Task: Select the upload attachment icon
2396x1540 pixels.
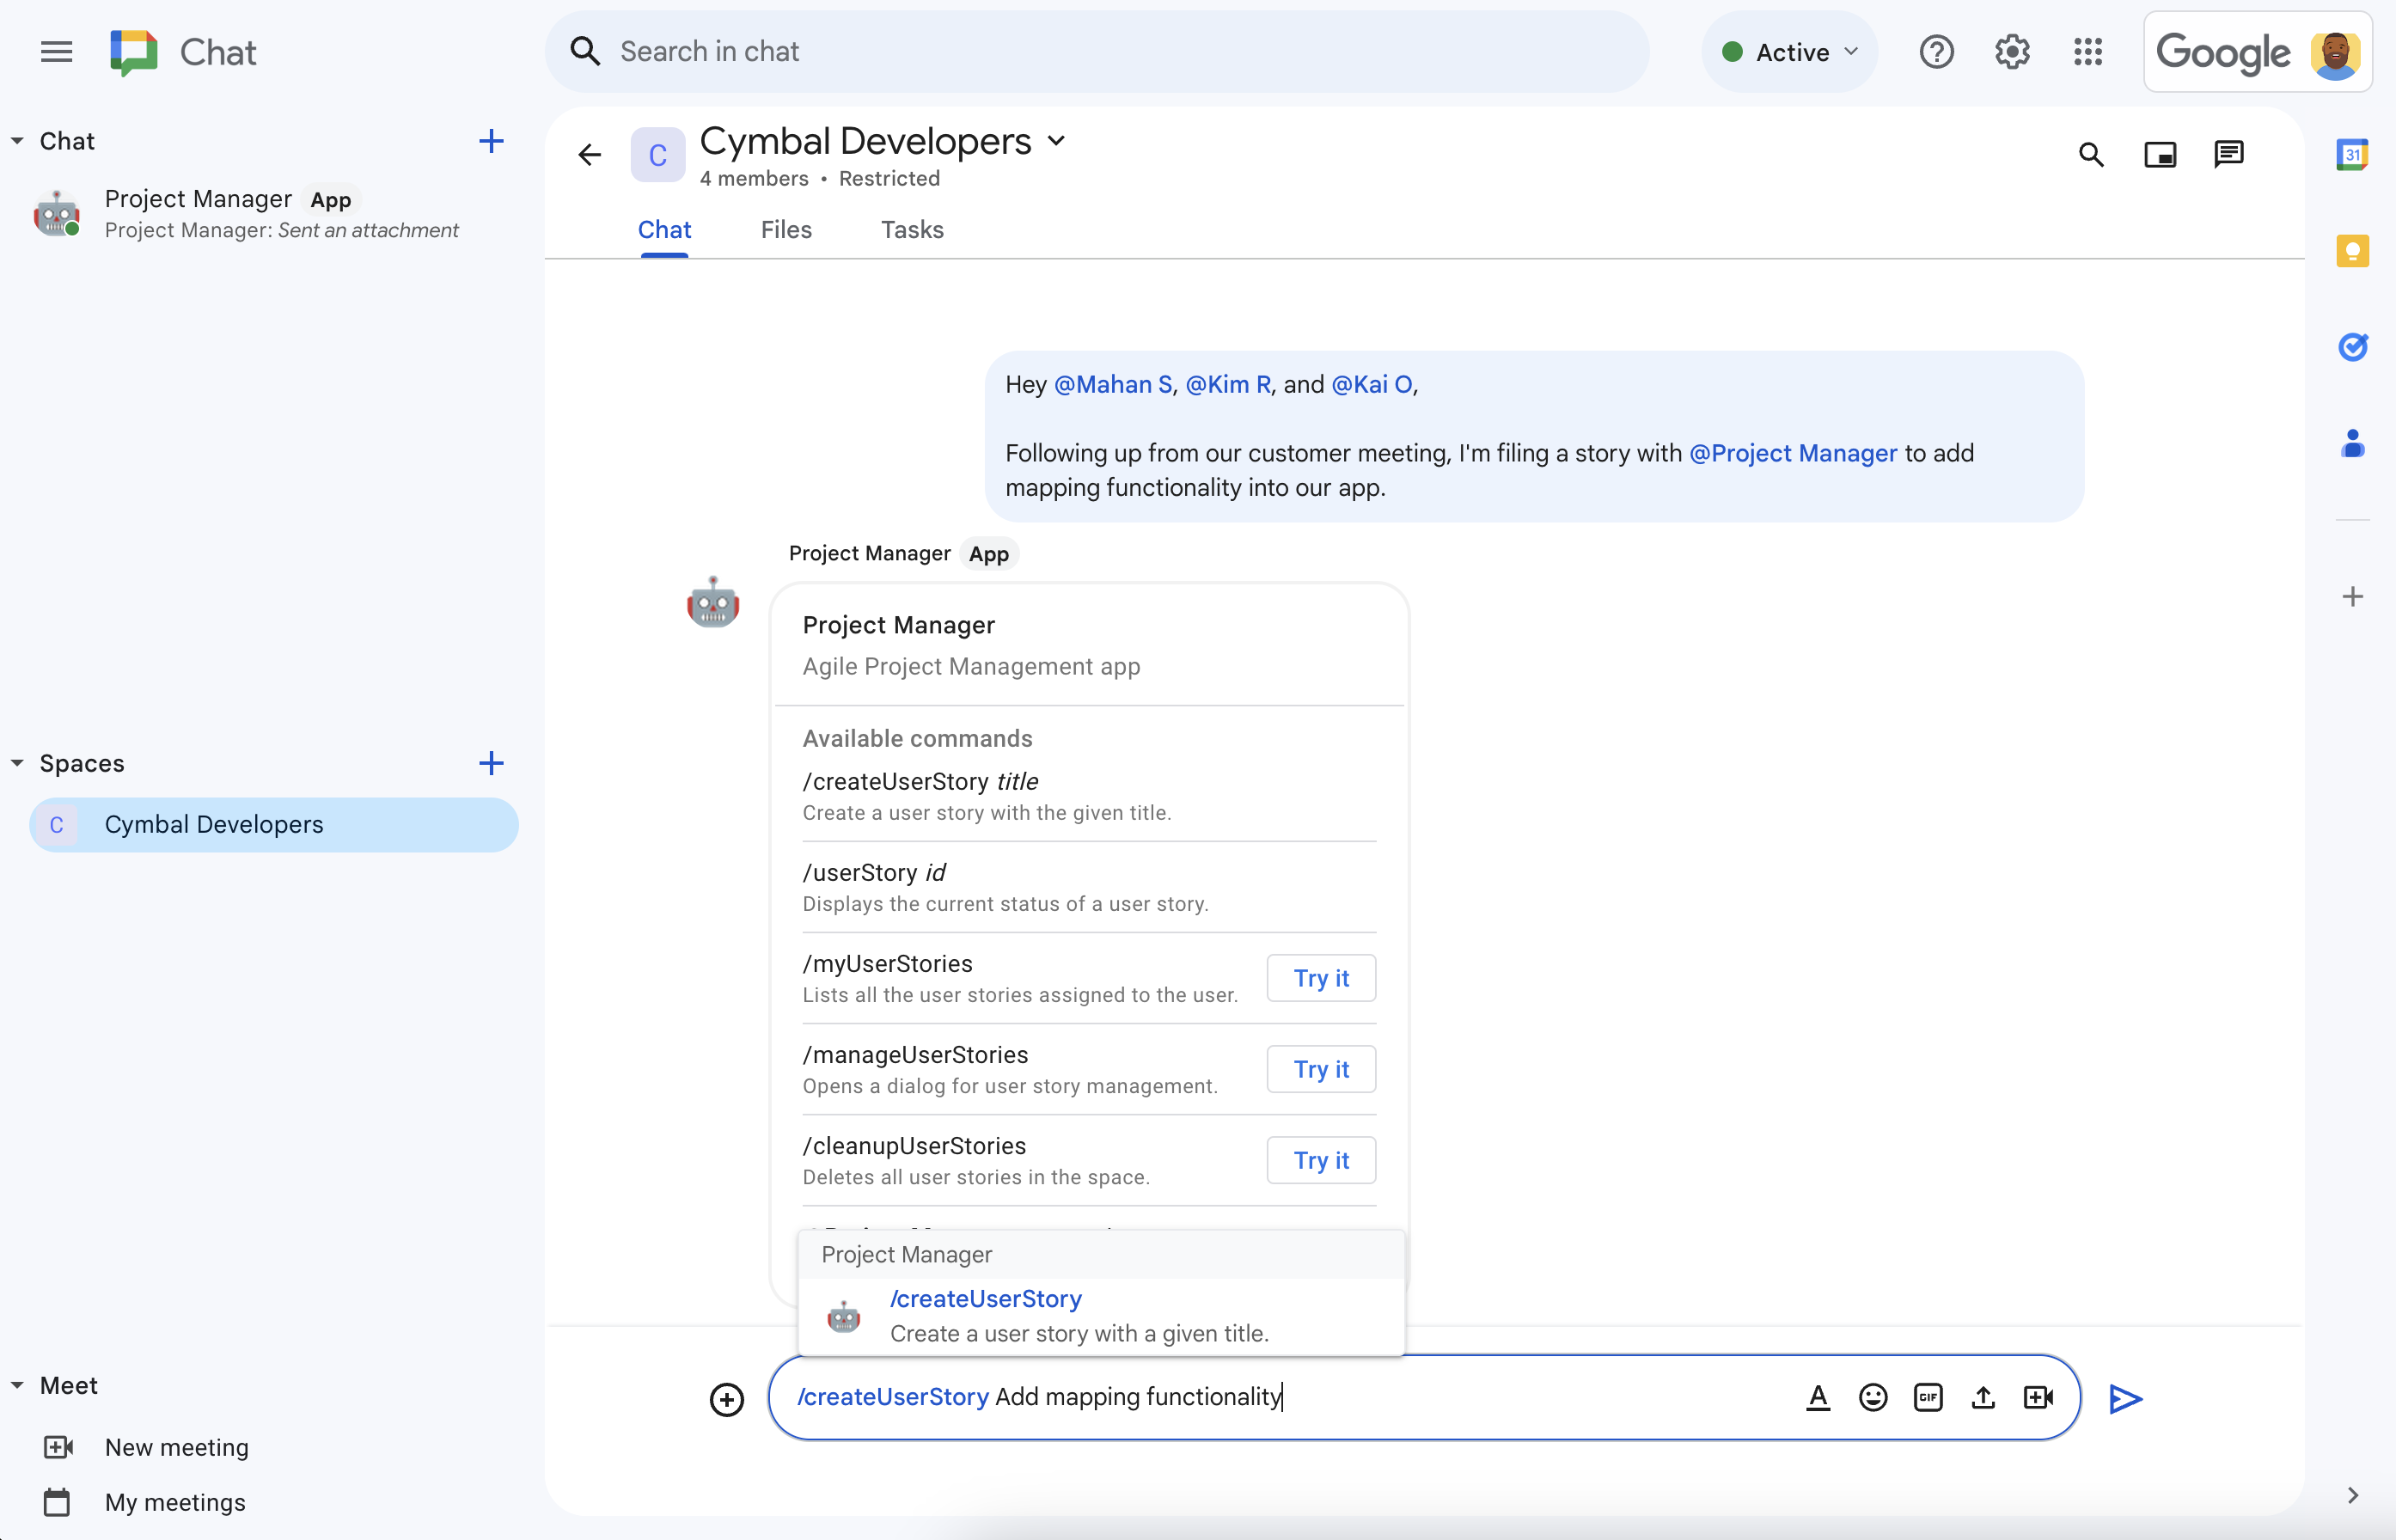Action: pyautogui.click(x=1982, y=1396)
